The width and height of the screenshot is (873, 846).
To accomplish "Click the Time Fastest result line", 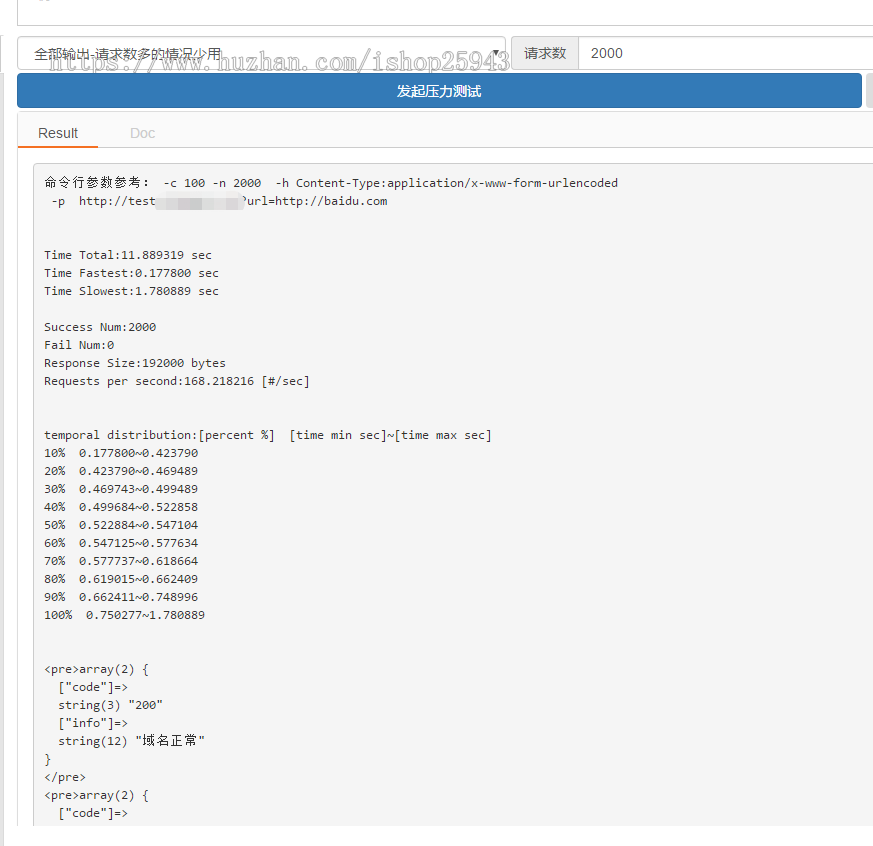I will point(131,273).
